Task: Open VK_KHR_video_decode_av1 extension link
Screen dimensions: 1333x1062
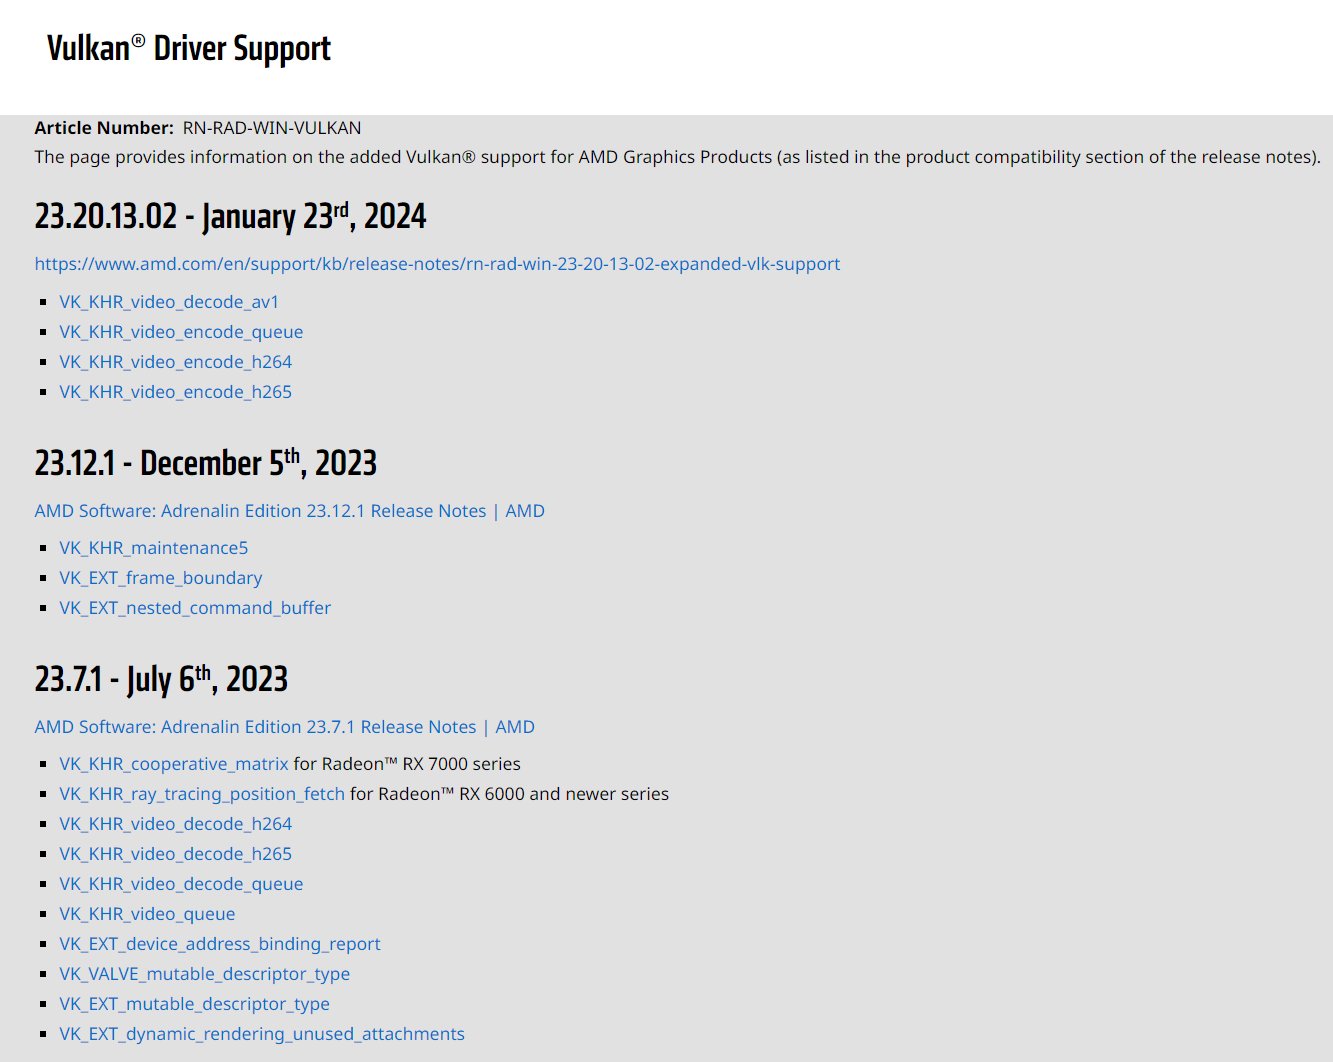Action: point(169,302)
